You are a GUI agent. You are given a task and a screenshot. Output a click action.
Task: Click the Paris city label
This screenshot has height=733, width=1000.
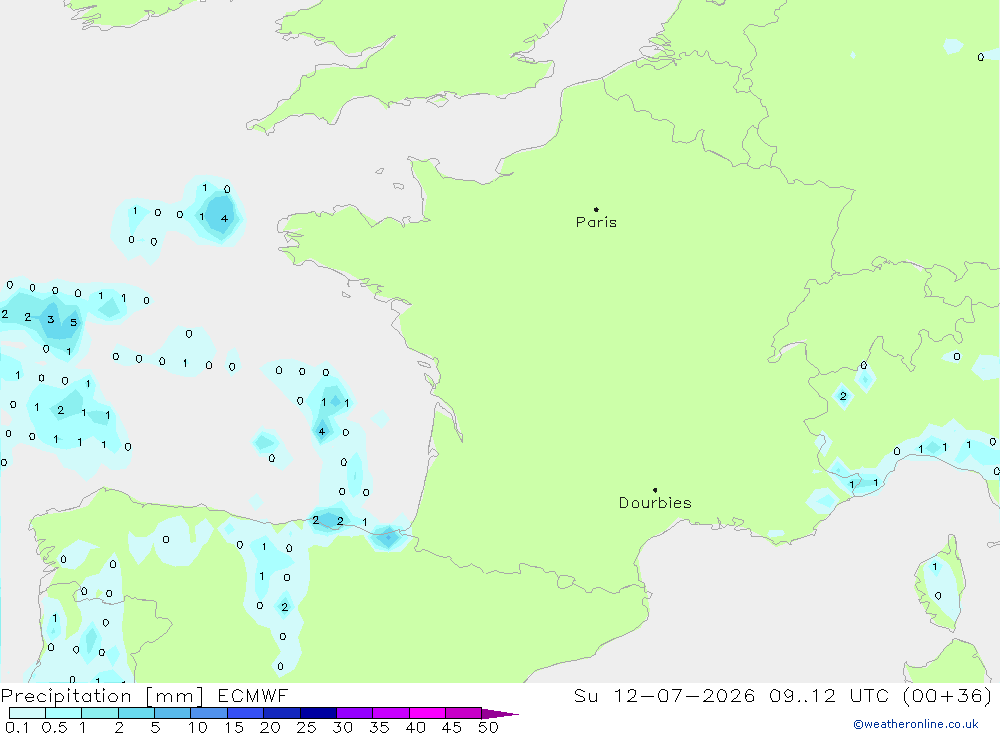click(x=596, y=222)
